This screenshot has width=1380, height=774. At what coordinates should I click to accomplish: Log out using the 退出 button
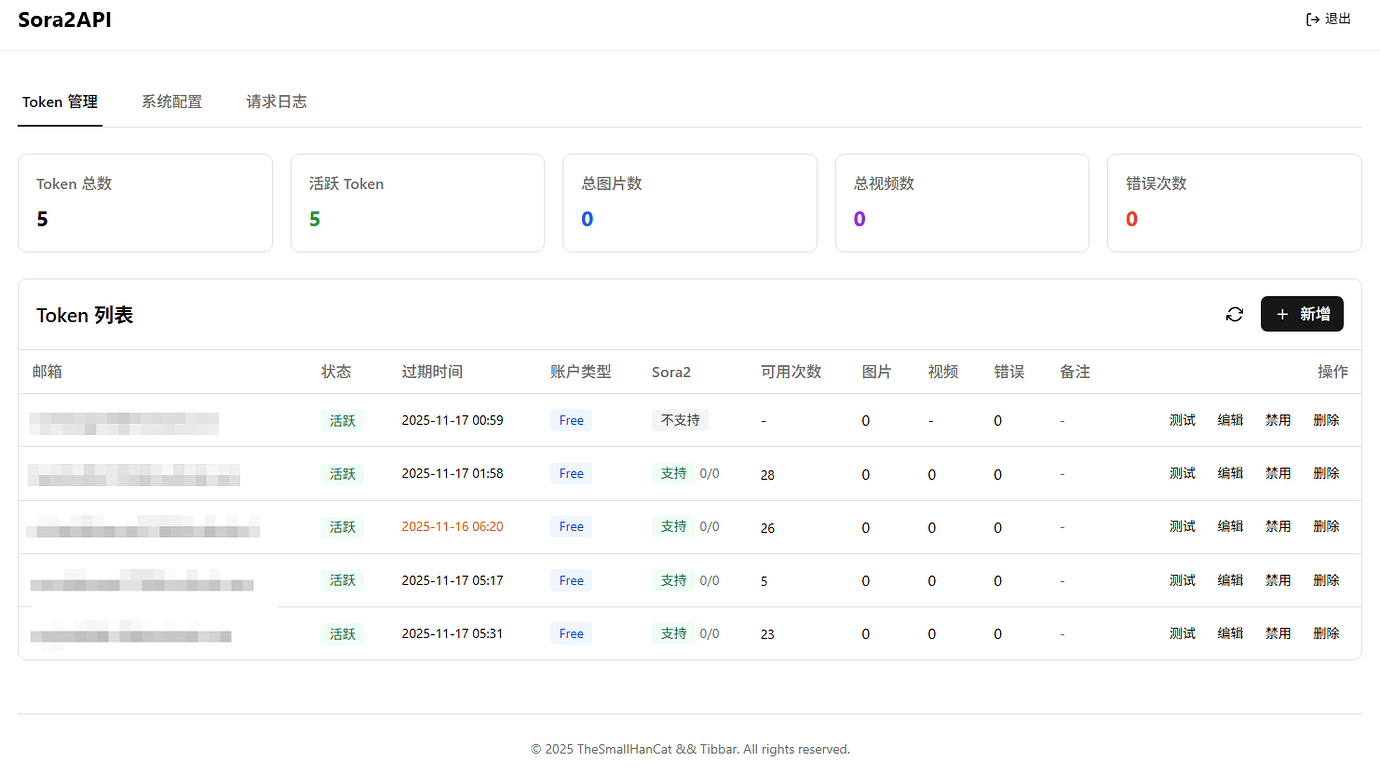click(1328, 19)
